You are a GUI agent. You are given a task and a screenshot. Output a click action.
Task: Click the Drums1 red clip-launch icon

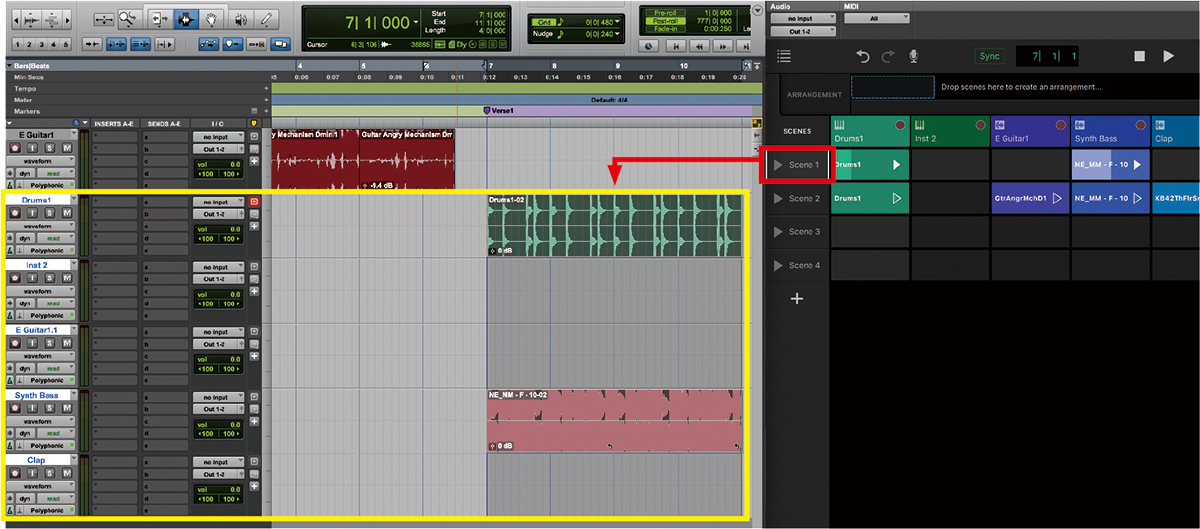254,202
